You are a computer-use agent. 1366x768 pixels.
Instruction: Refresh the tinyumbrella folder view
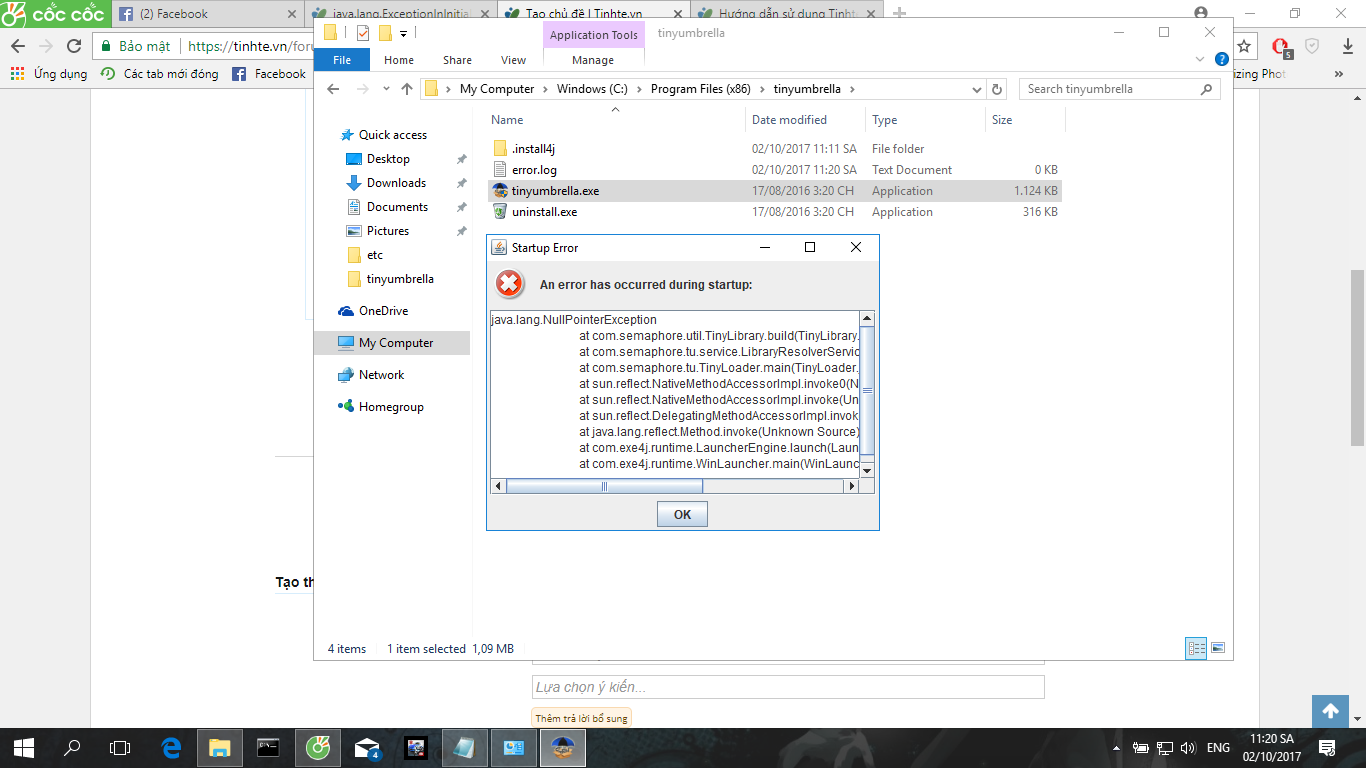coord(997,89)
